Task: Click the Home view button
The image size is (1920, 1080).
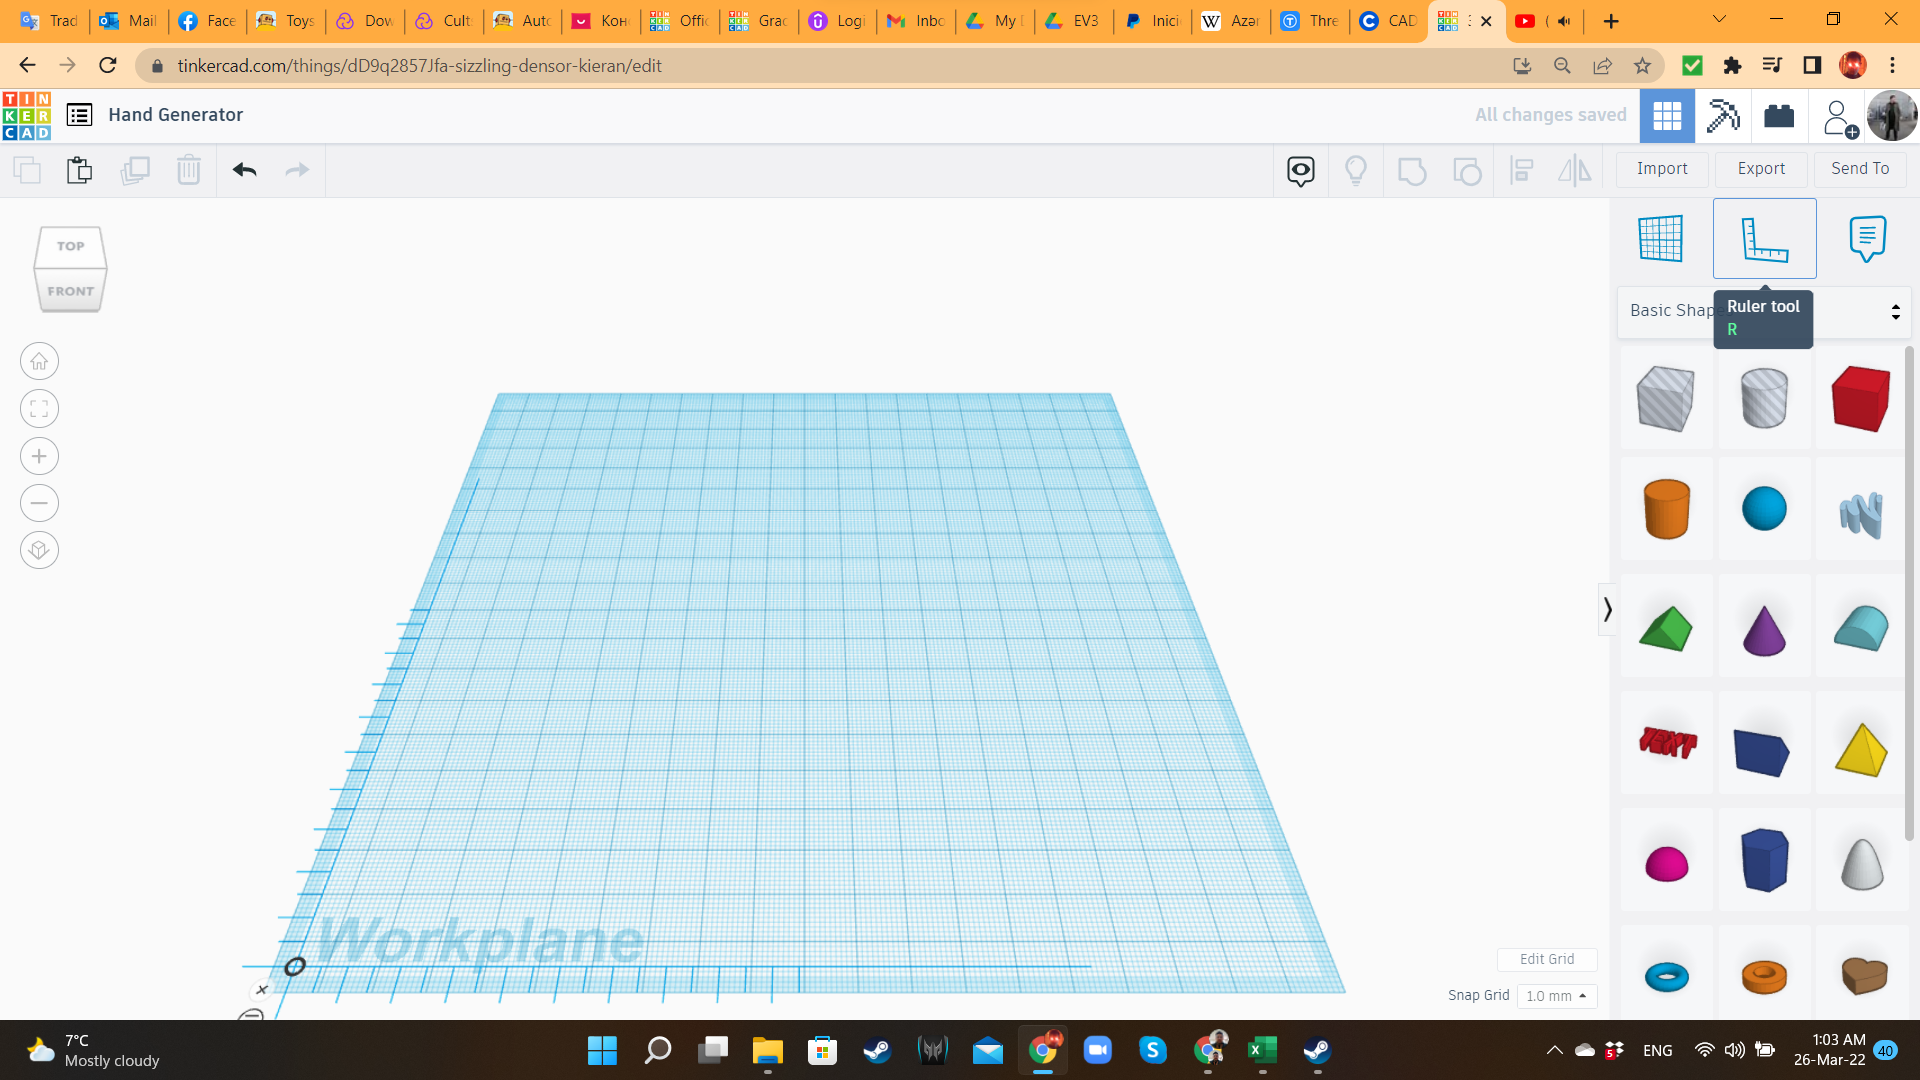Action: click(x=39, y=362)
